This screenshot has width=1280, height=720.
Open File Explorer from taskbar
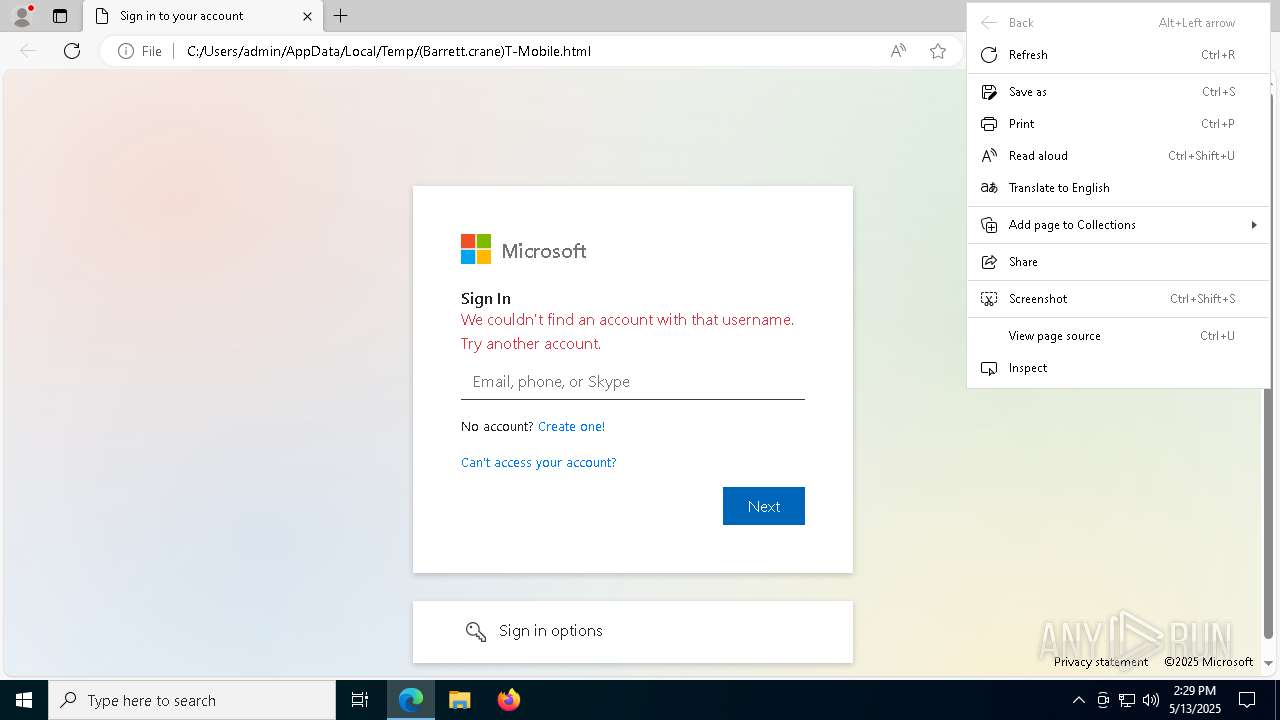459,700
